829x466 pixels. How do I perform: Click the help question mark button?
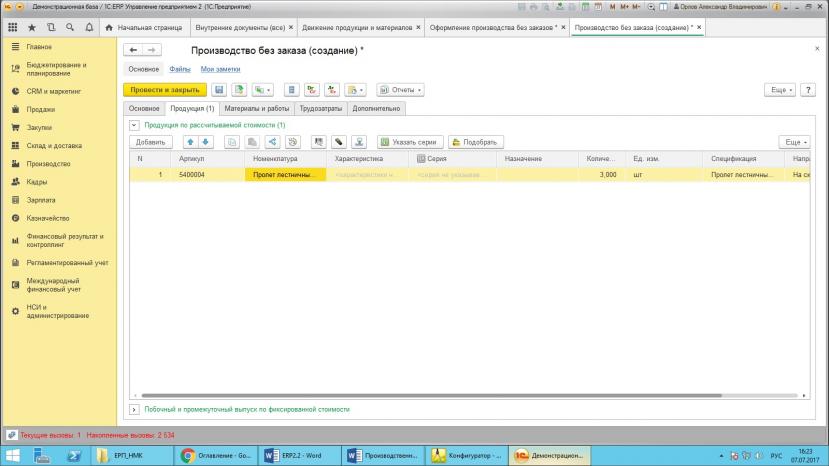[x=807, y=90]
